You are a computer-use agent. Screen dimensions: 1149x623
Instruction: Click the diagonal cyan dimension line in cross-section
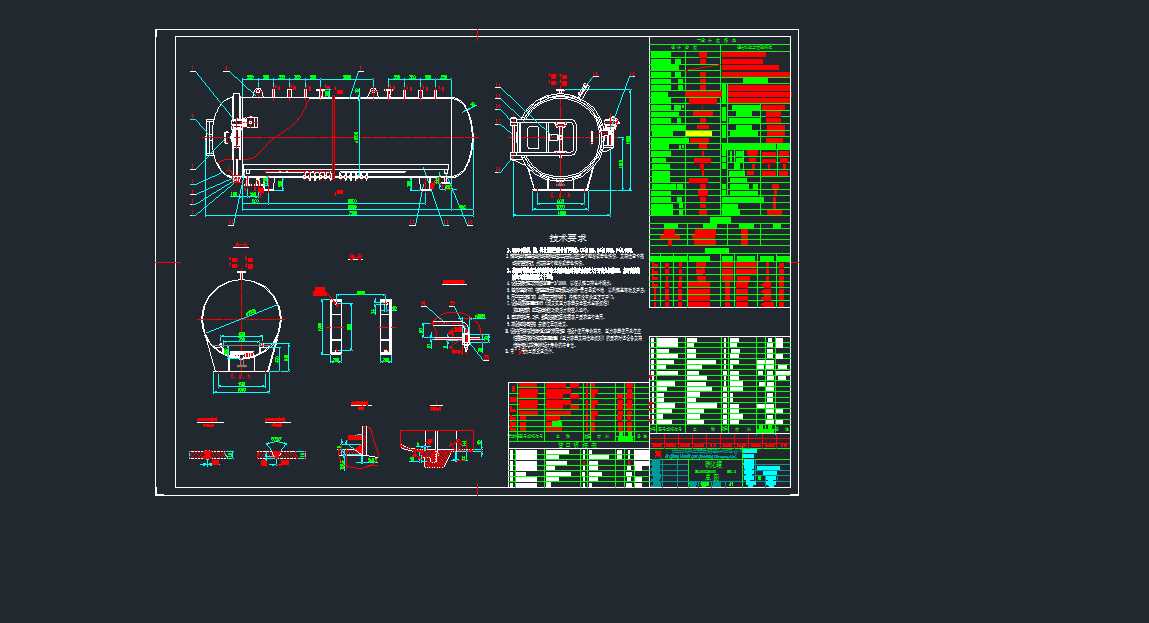pyautogui.click(x=241, y=317)
